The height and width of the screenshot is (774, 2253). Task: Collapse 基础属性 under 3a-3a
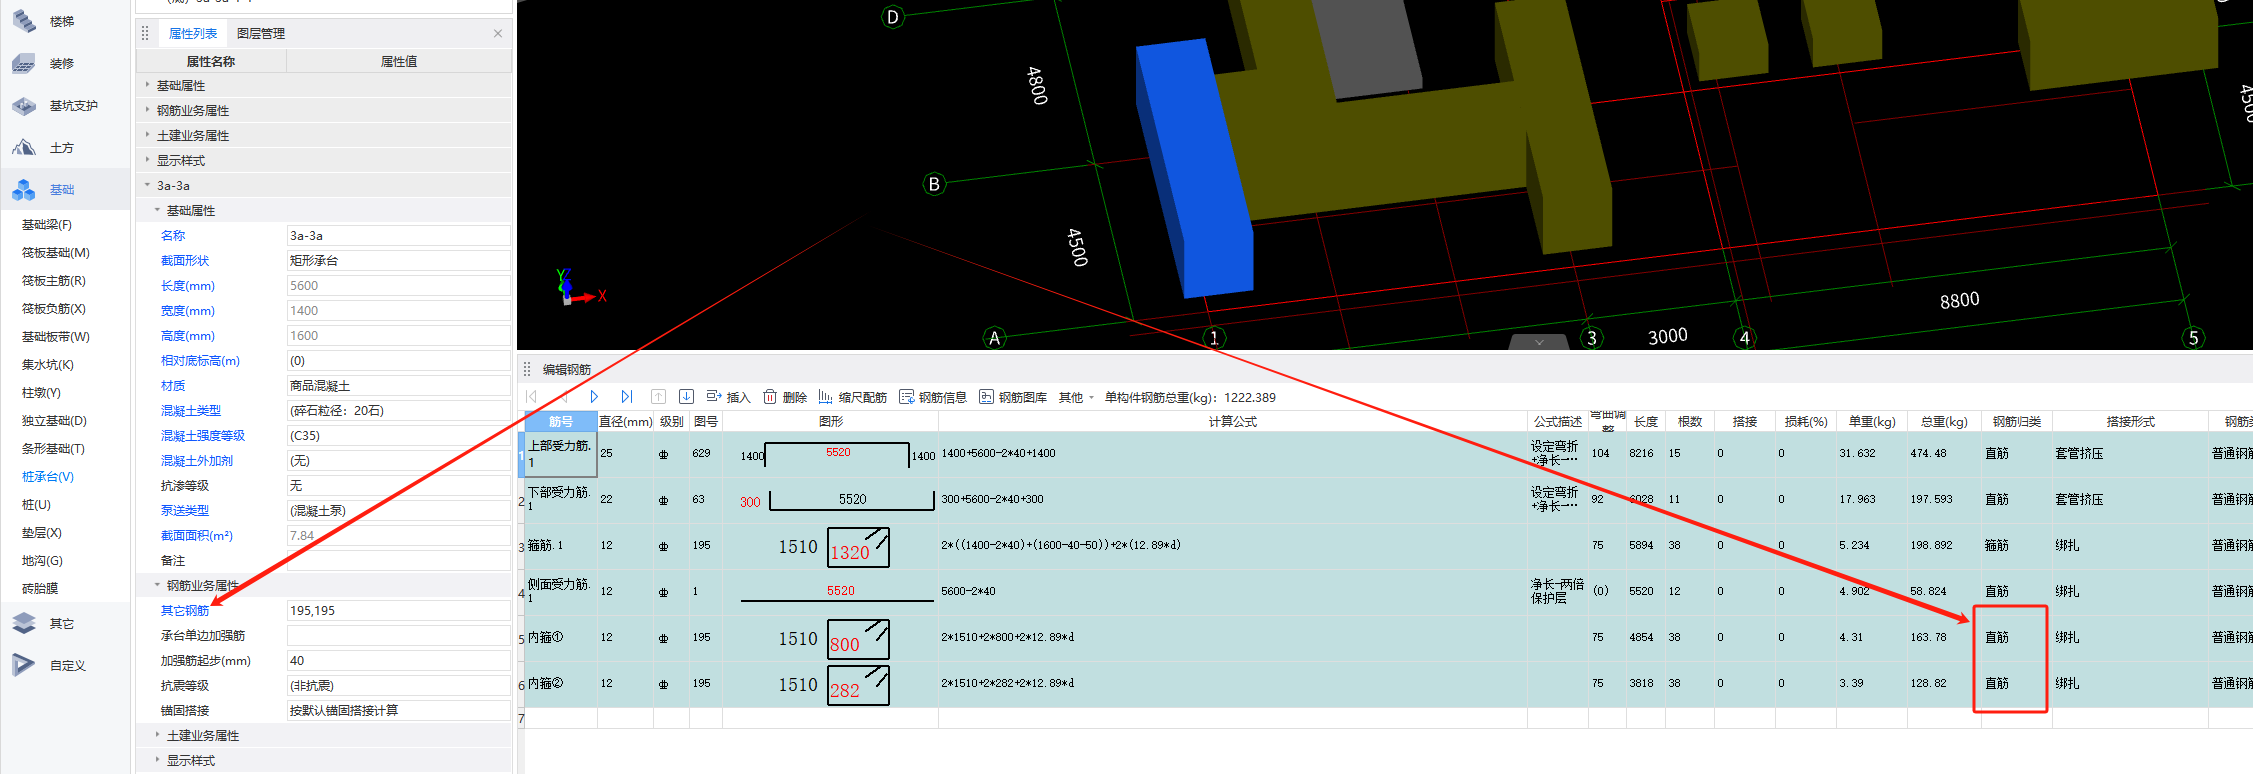(x=157, y=210)
